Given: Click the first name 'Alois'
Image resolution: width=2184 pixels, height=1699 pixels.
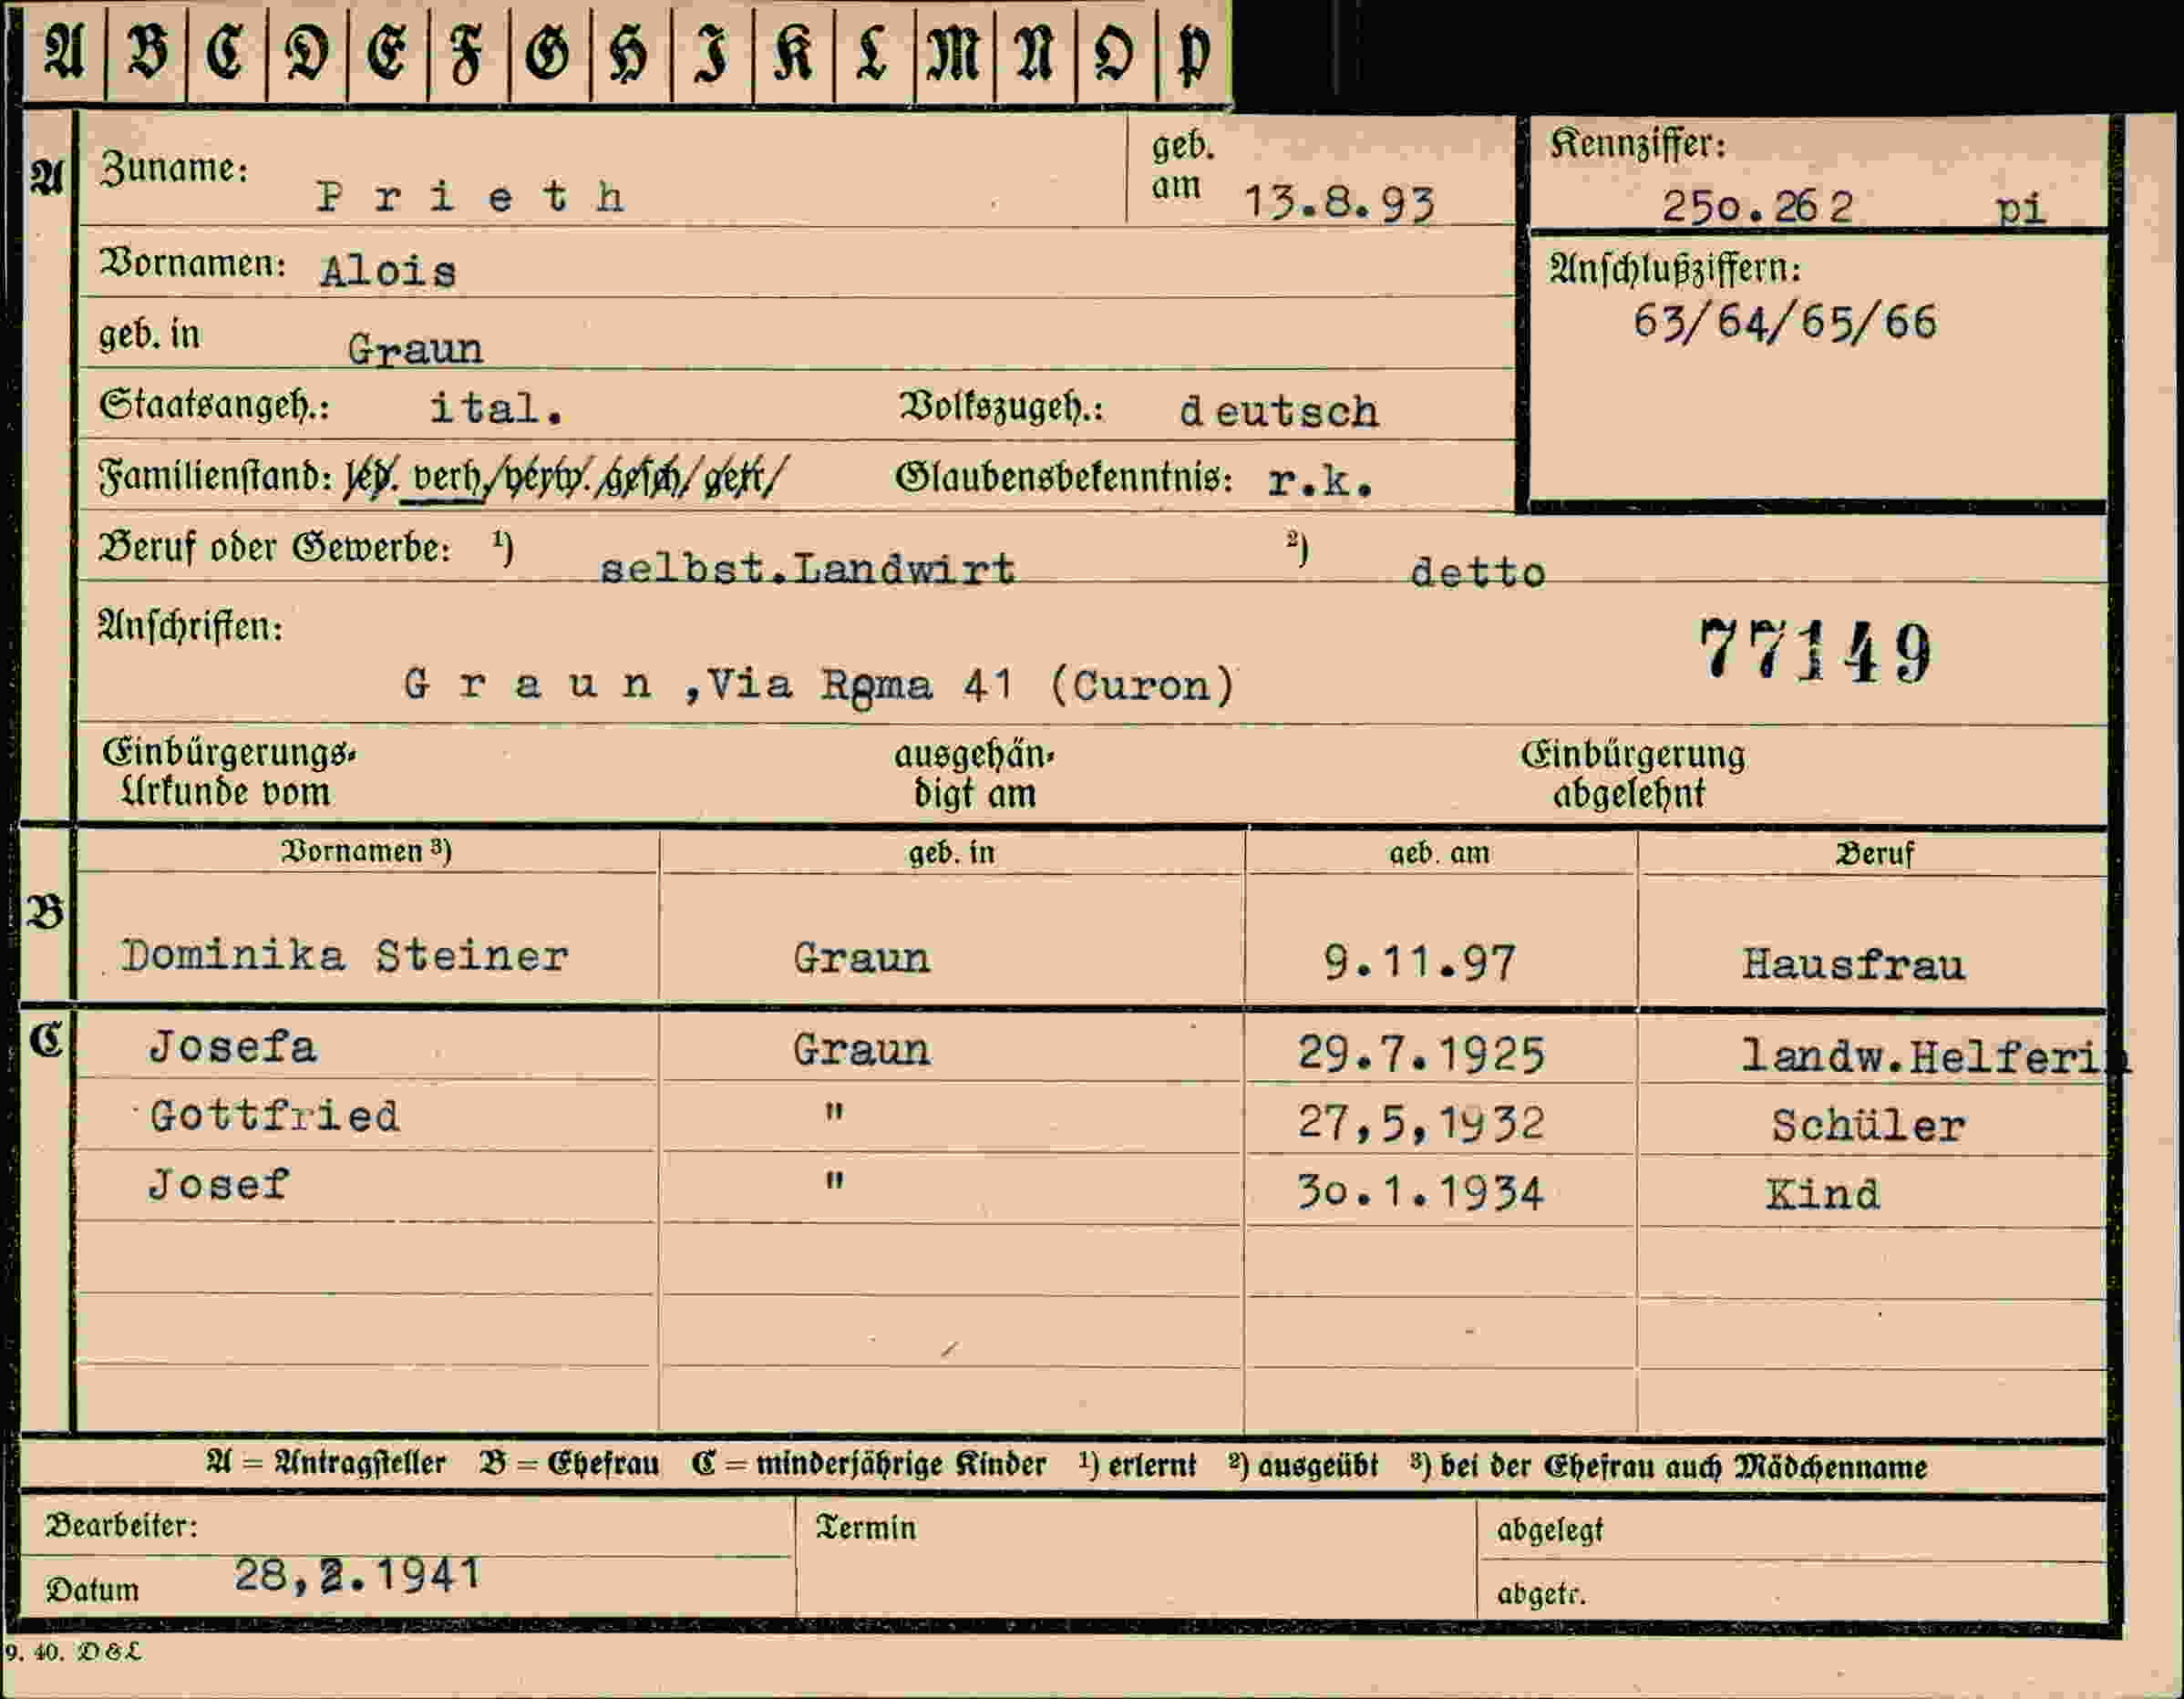Looking at the screenshot, I should click(x=388, y=271).
